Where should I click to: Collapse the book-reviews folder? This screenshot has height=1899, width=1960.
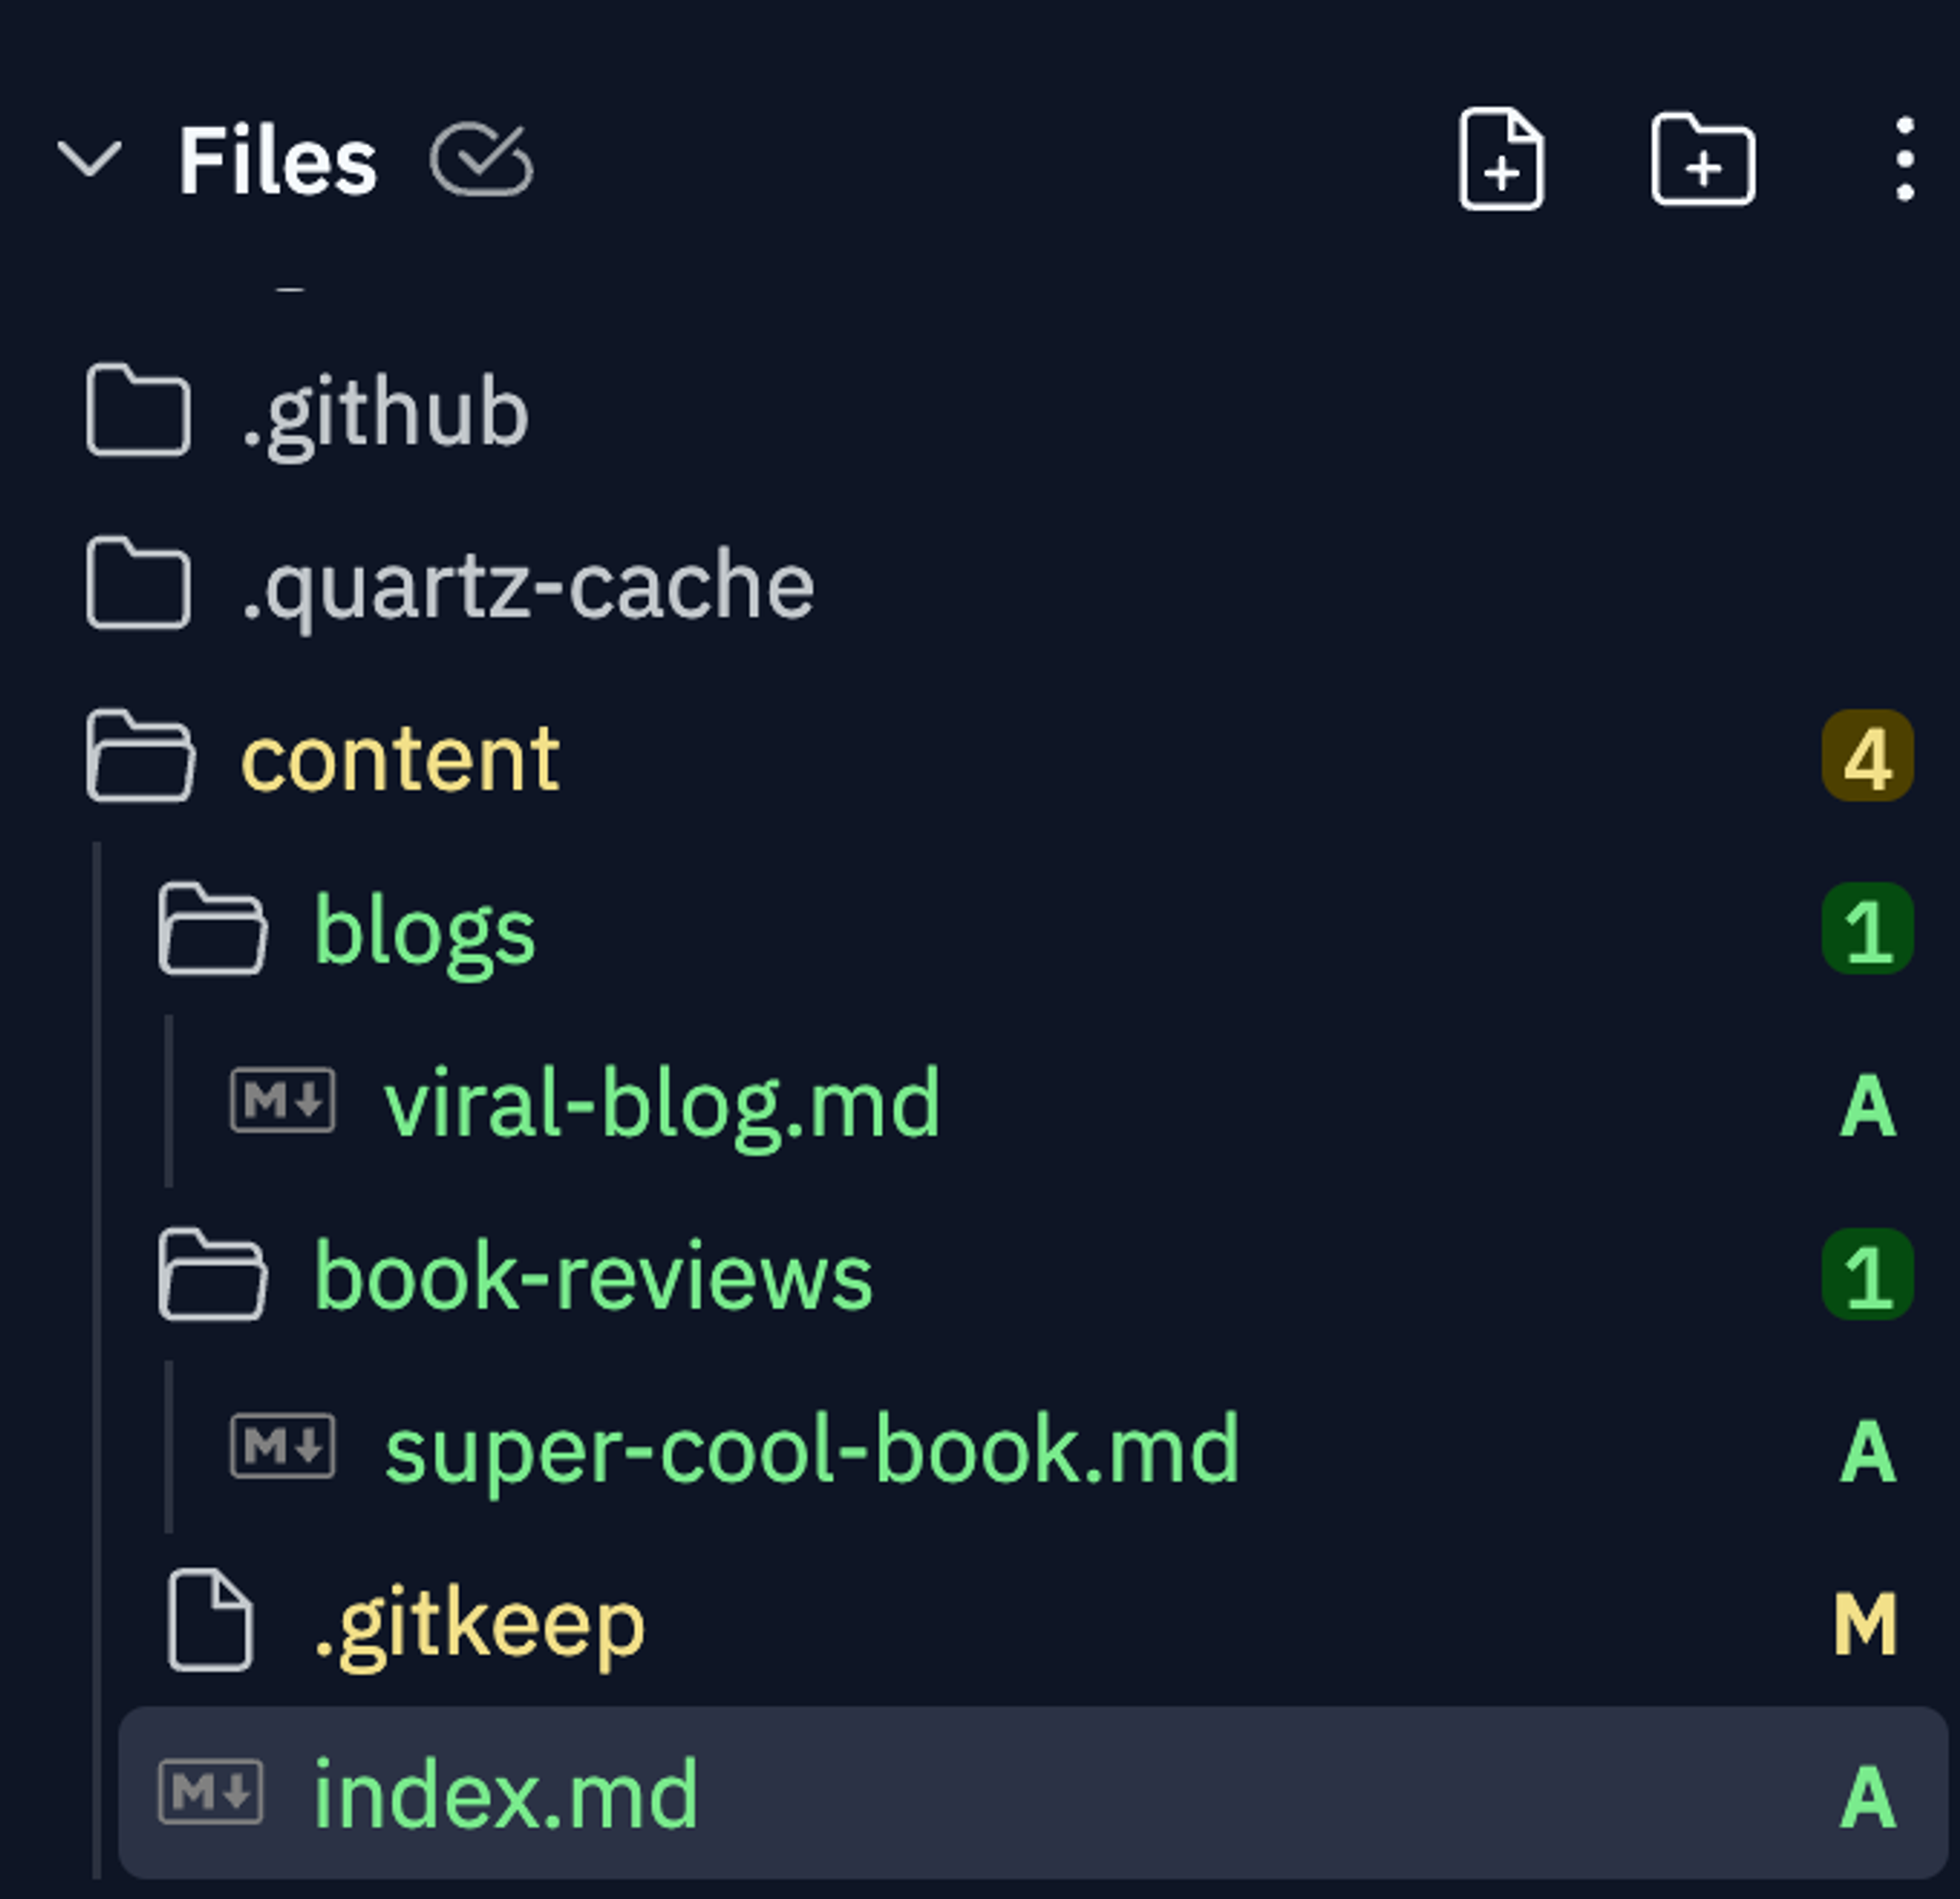[x=592, y=1276]
